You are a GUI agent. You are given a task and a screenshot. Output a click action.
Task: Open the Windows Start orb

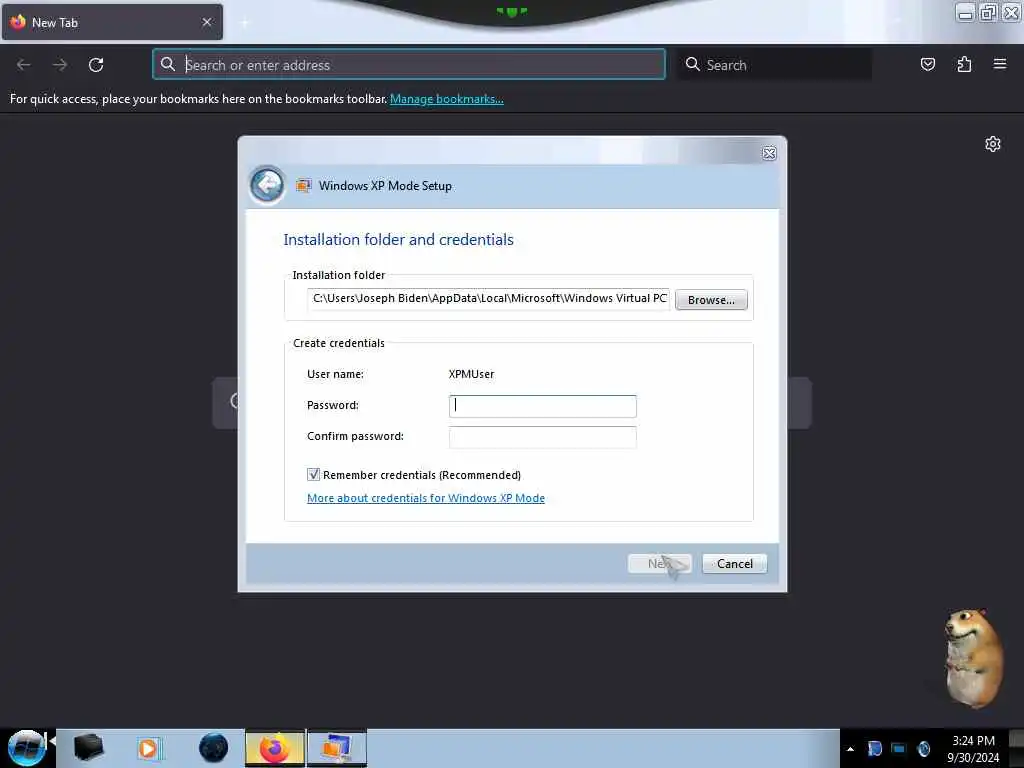click(26, 748)
